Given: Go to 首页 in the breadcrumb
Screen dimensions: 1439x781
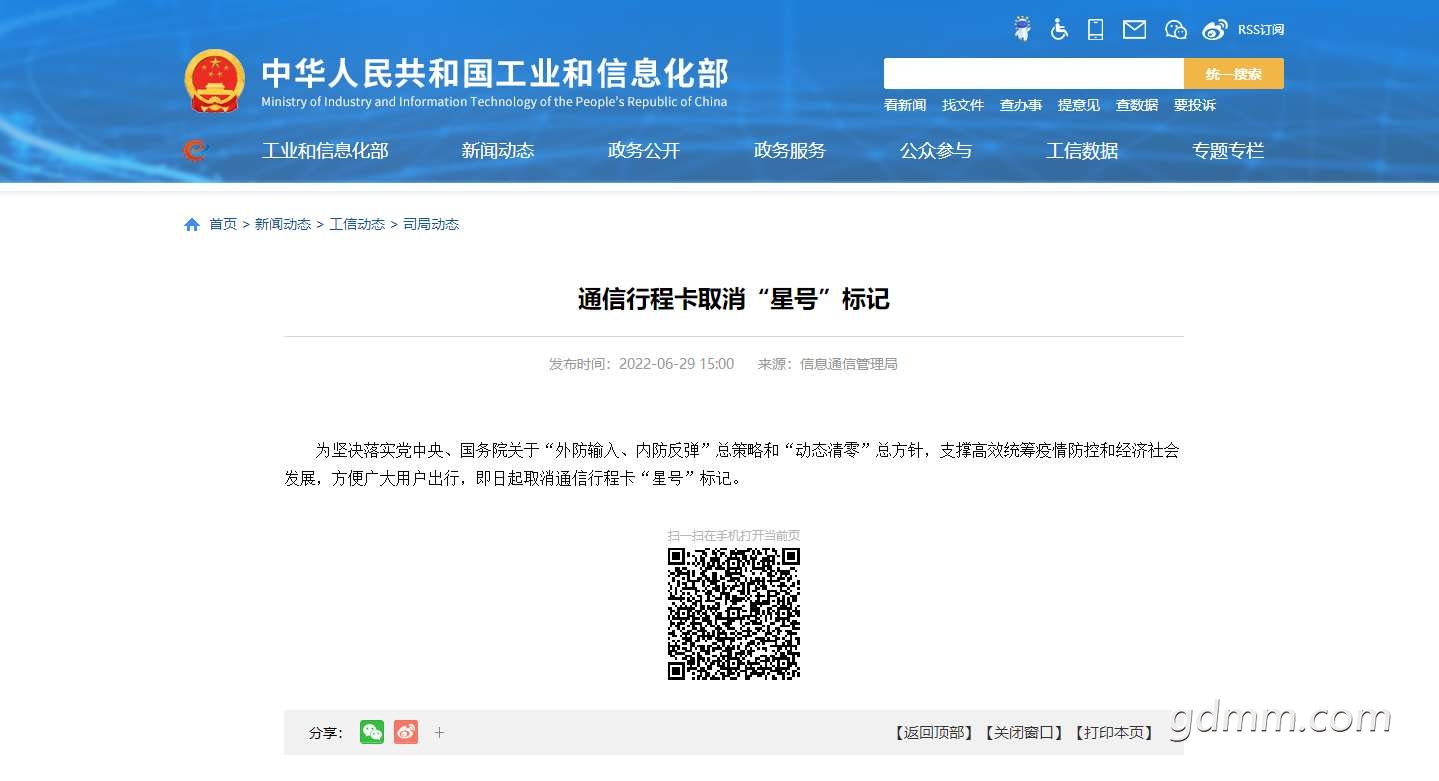Looking at the screenshot, I should (x=223, y=225).
